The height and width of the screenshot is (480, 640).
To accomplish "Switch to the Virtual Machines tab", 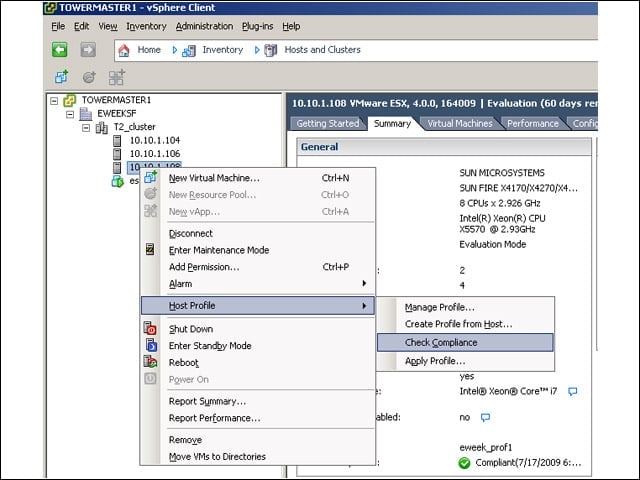I will pos(460,123).
